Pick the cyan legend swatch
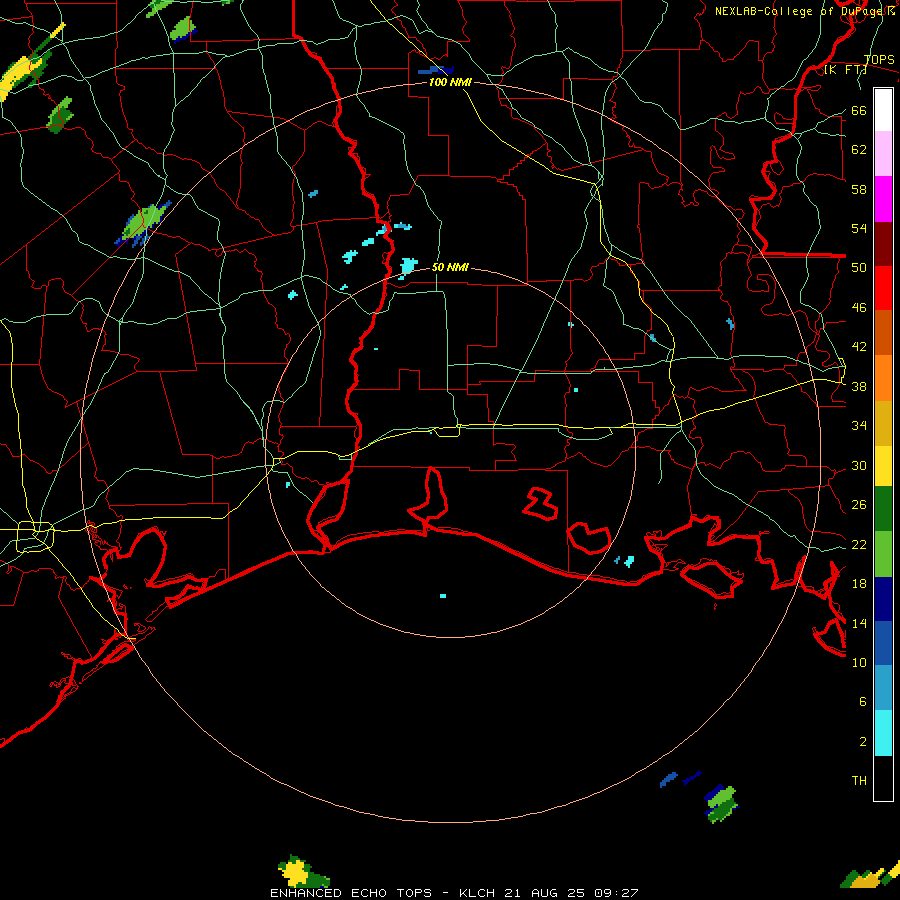The height and width of the screenshot is (900, 900). pos(883,733)
